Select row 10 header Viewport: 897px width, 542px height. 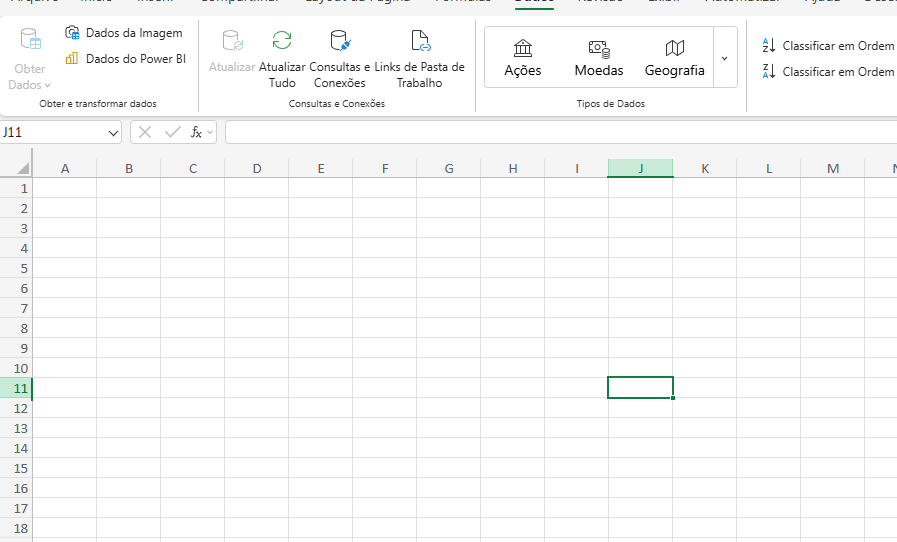click(x=16, y=369)
